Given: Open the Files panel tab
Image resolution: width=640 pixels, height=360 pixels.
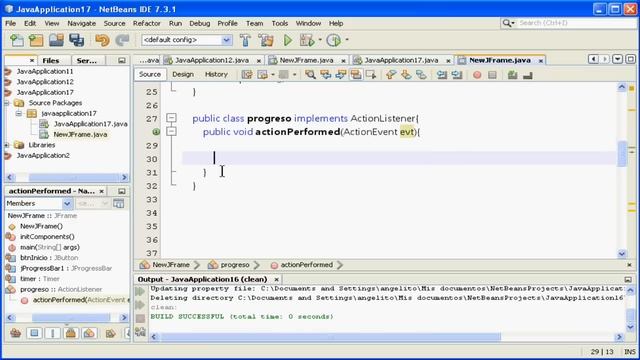Looking at the screenshot, I should click(x=51, y=60).
